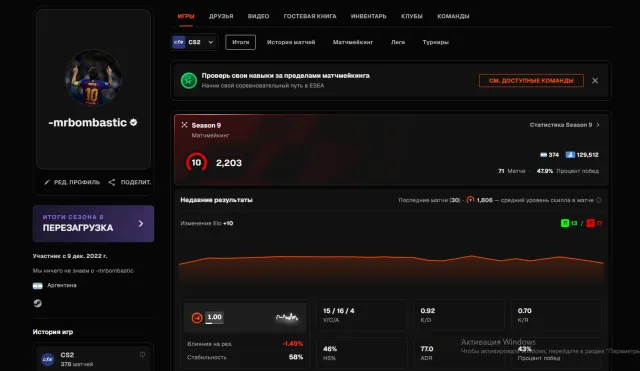The height and width of the screenshot is (371, 640).
Task: Switch to Матчмейкинг sub-tab
Action: [x=353, y=42]
